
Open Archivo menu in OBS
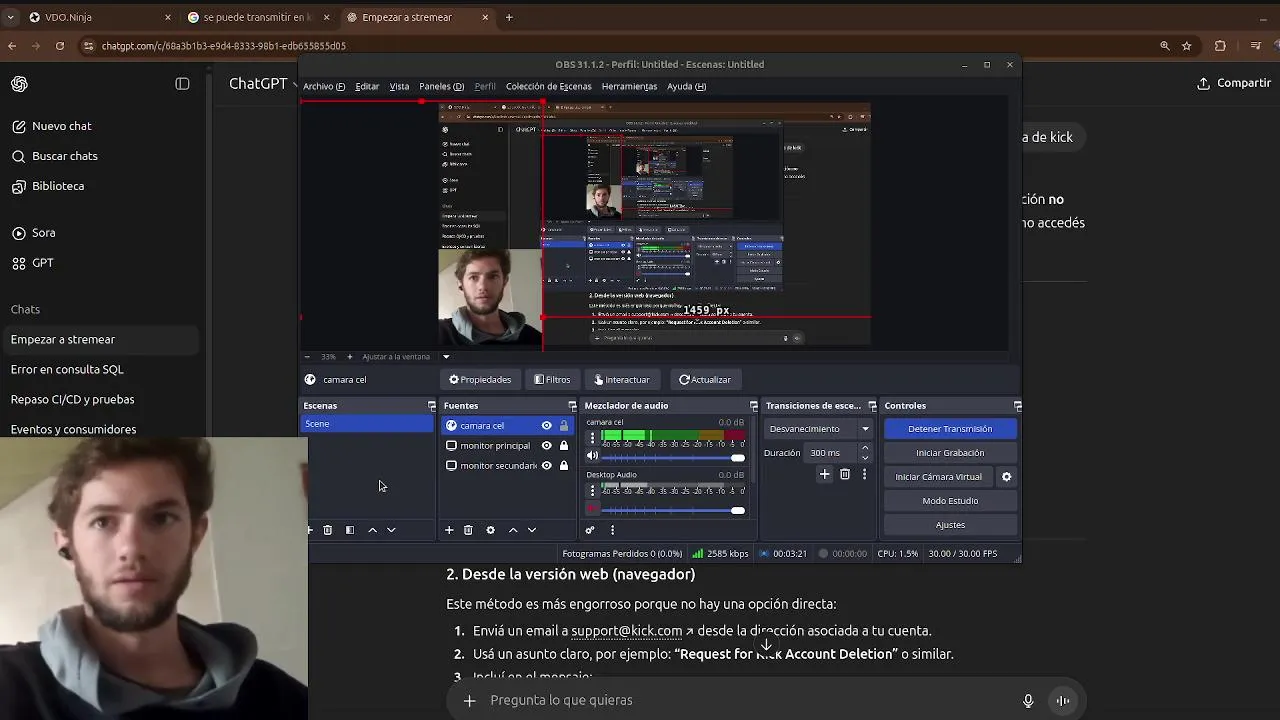[x=324, y=87]
